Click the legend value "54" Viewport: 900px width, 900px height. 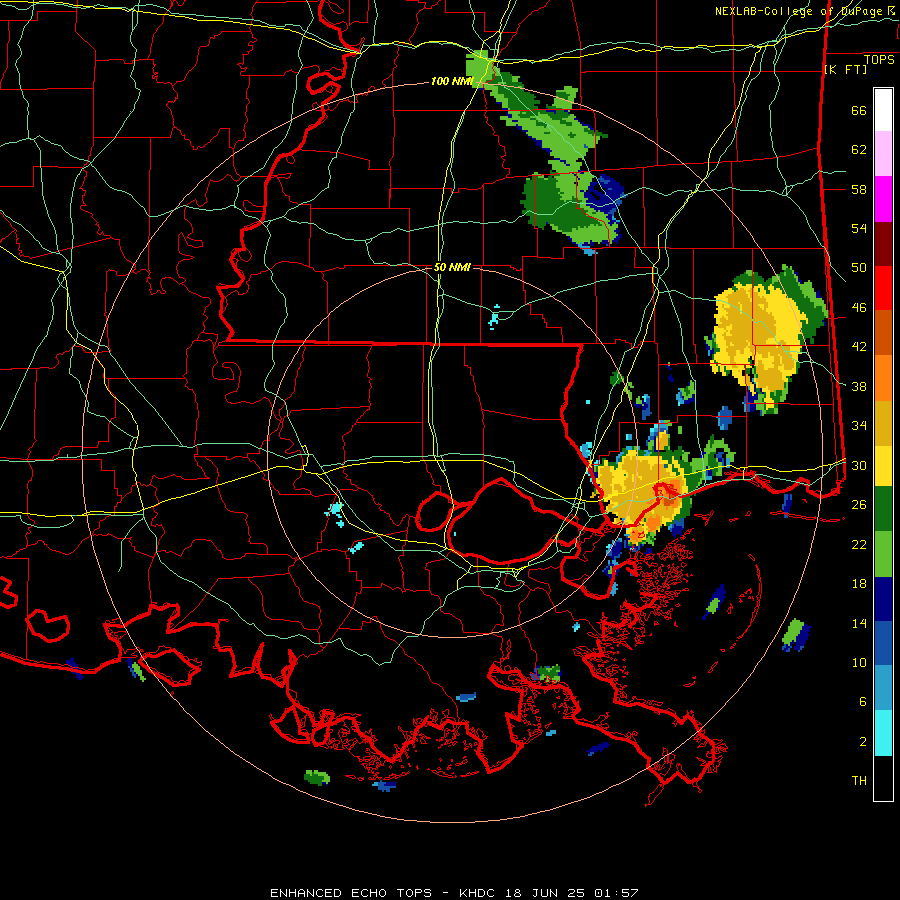(x=859, y=228)
